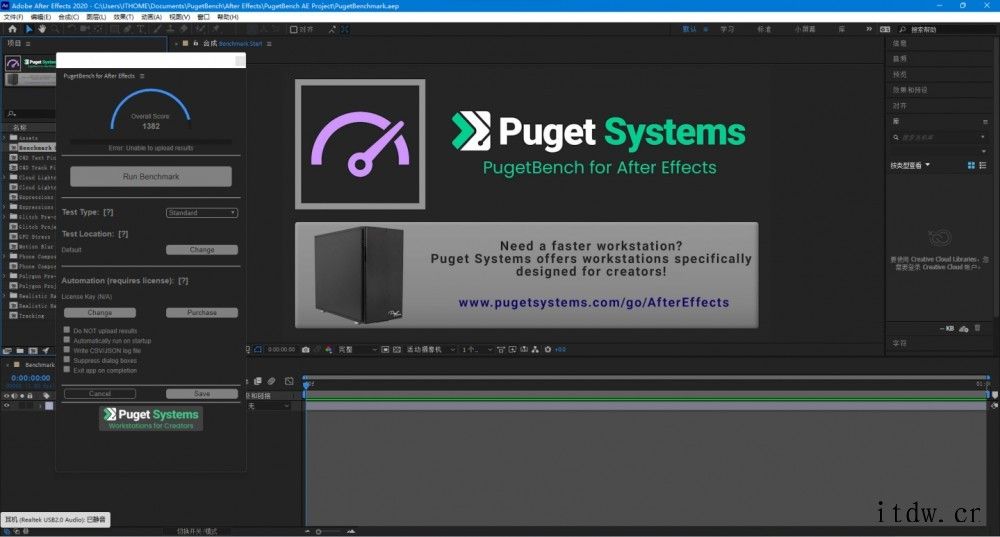Image resolution: width=1000 pixels, height=537 pixels.
Task: Expand the workspace overflow chevron
Action: click(869, 29)
